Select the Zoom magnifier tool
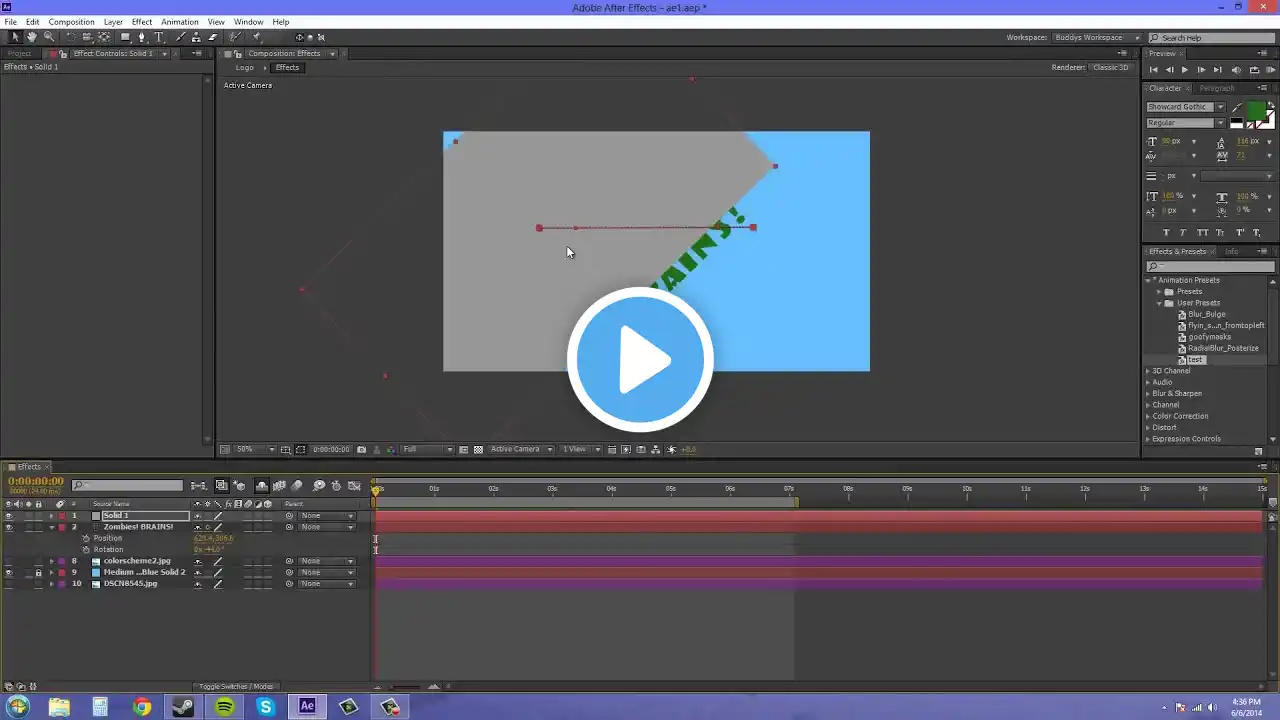Viewport: 1280px width, 720px height. click(x=48, y=37)
